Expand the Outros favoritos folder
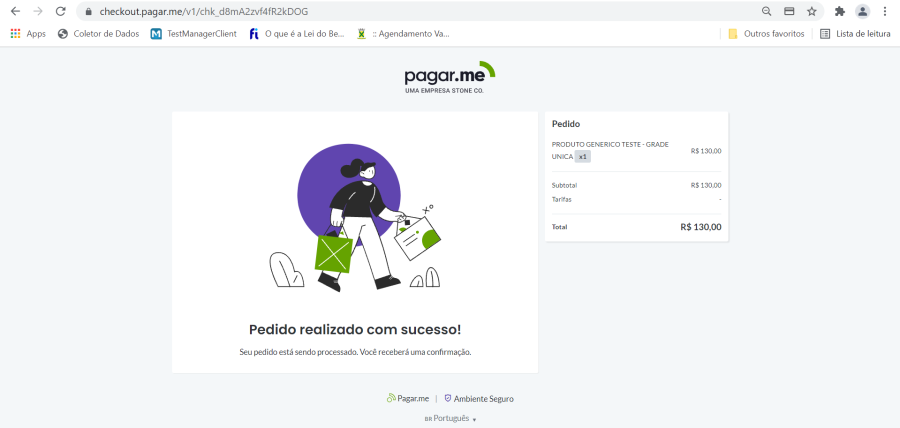The image size is (900, 428). (766, 34)
